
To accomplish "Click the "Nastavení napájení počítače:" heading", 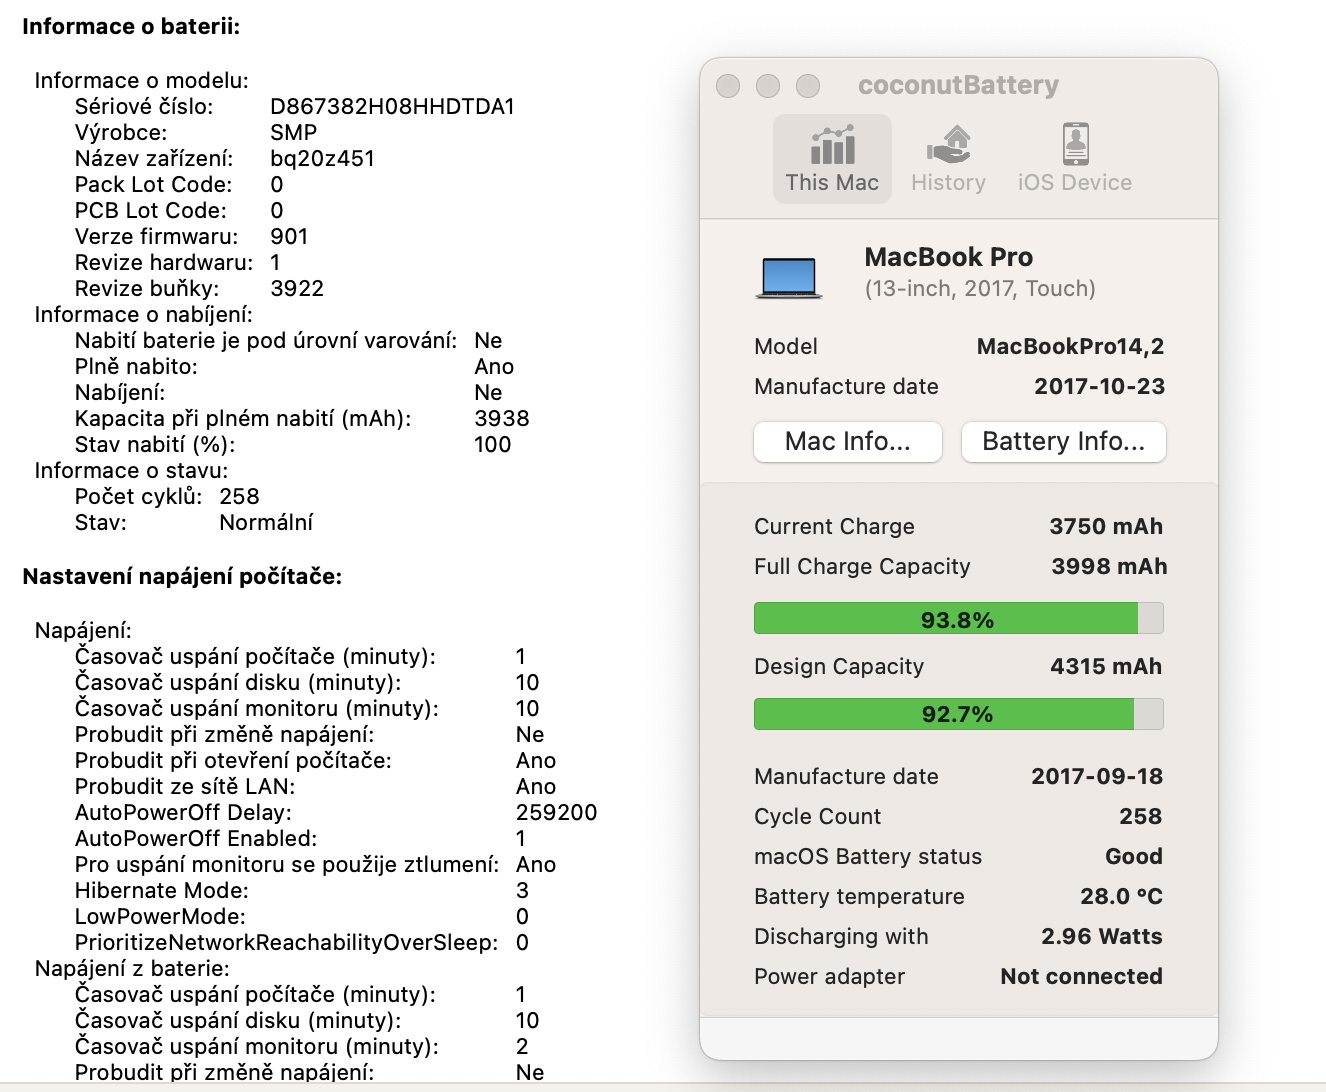I will coord(182,576).
